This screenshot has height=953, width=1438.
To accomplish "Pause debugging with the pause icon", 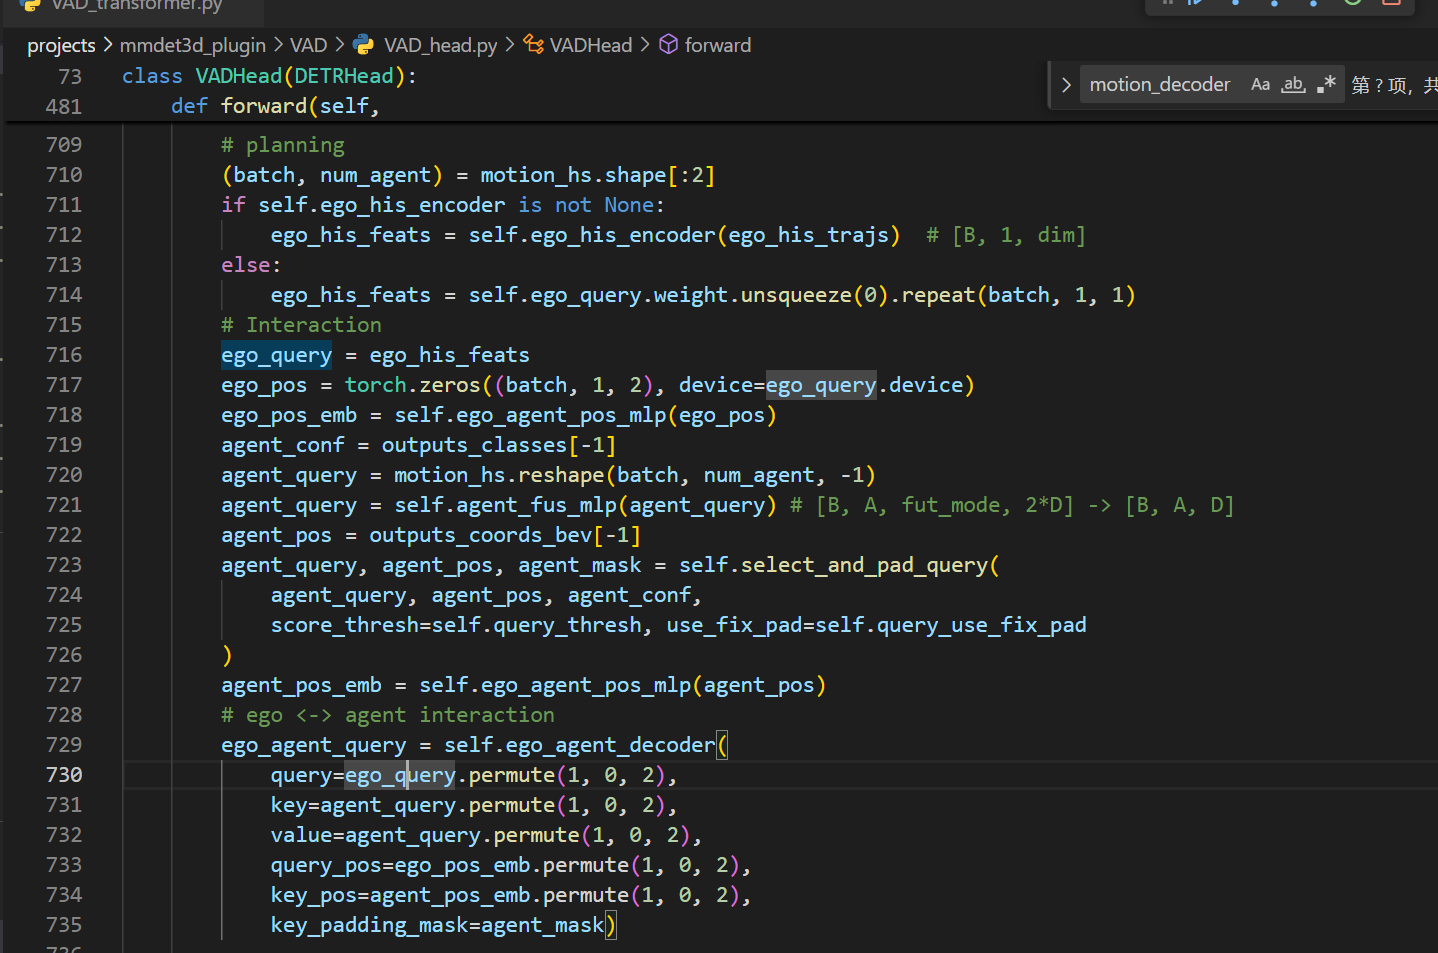I will click(1167, 3).
